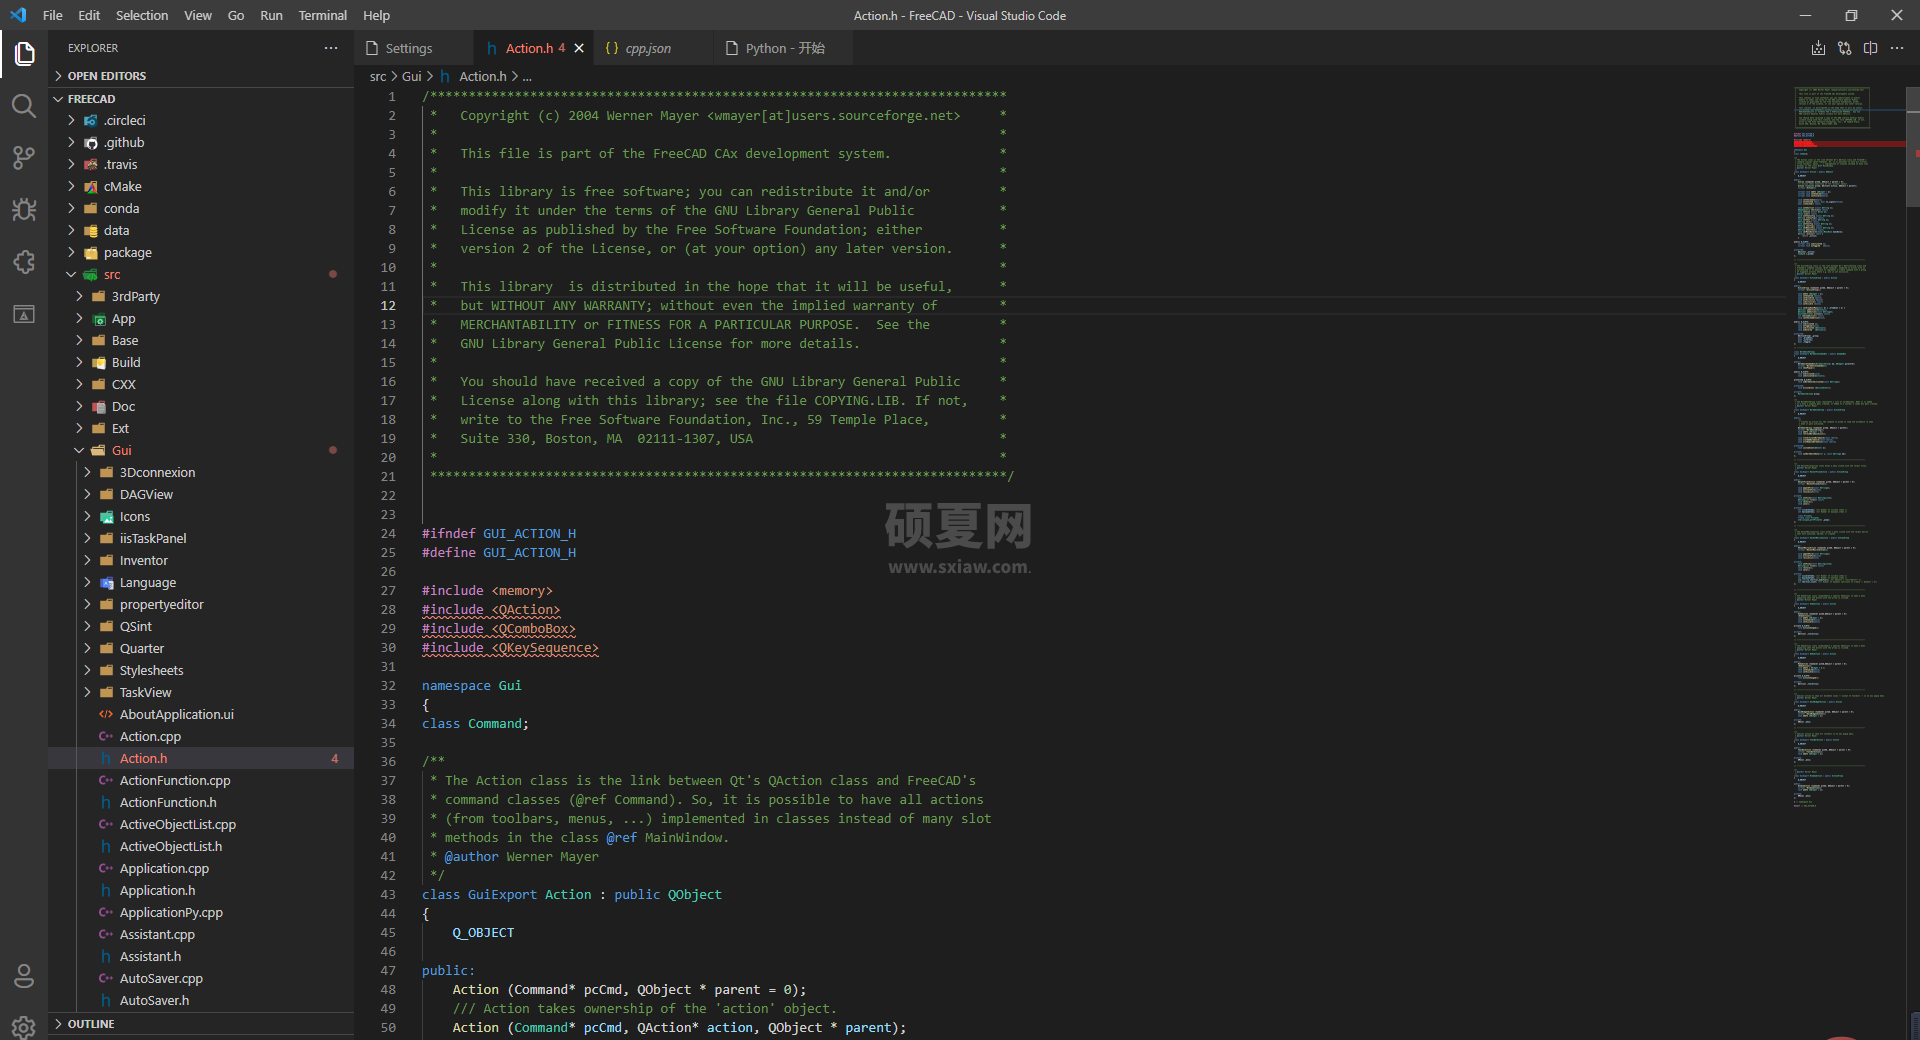Open ActiveObjectList.h in explorer

[201, 847]
